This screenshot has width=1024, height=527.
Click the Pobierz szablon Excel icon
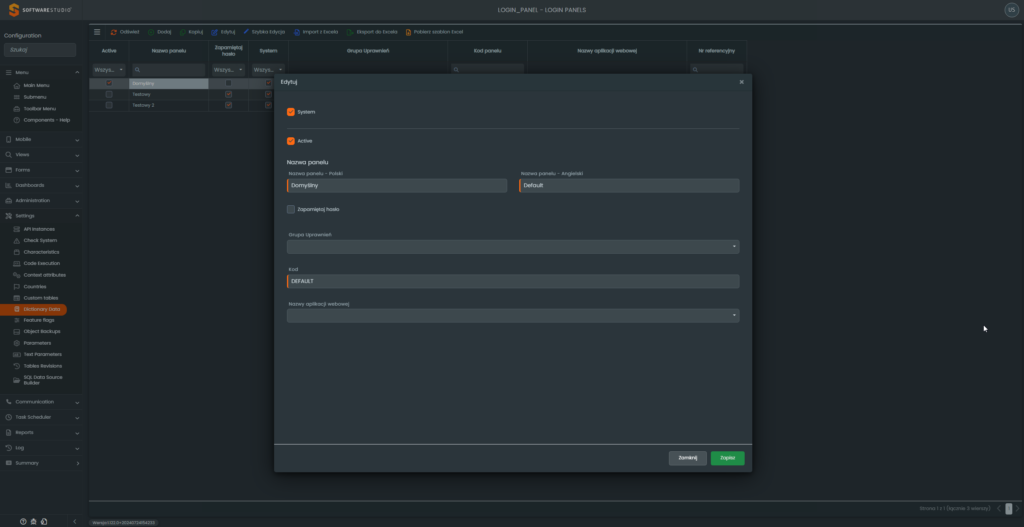(x=408, y=32)
